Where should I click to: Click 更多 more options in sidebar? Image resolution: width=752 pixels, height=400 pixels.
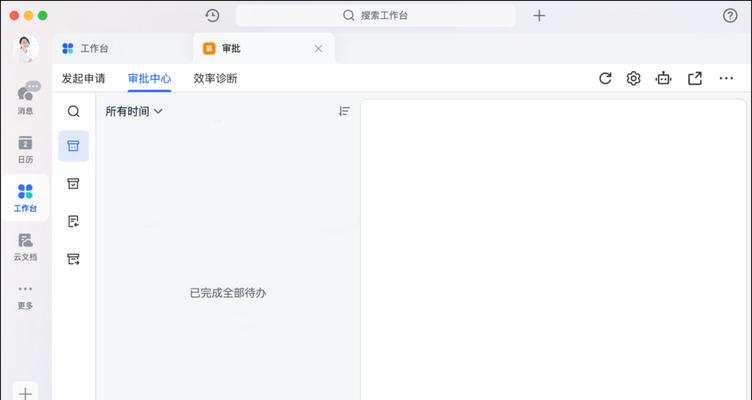point(25,297)
